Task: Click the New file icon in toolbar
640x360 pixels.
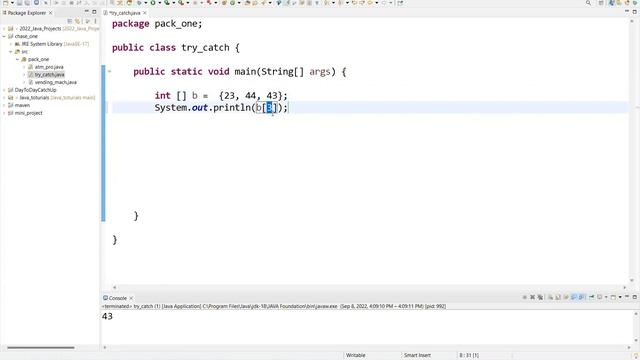Action: pyautogui.click(x=5, y=3)
